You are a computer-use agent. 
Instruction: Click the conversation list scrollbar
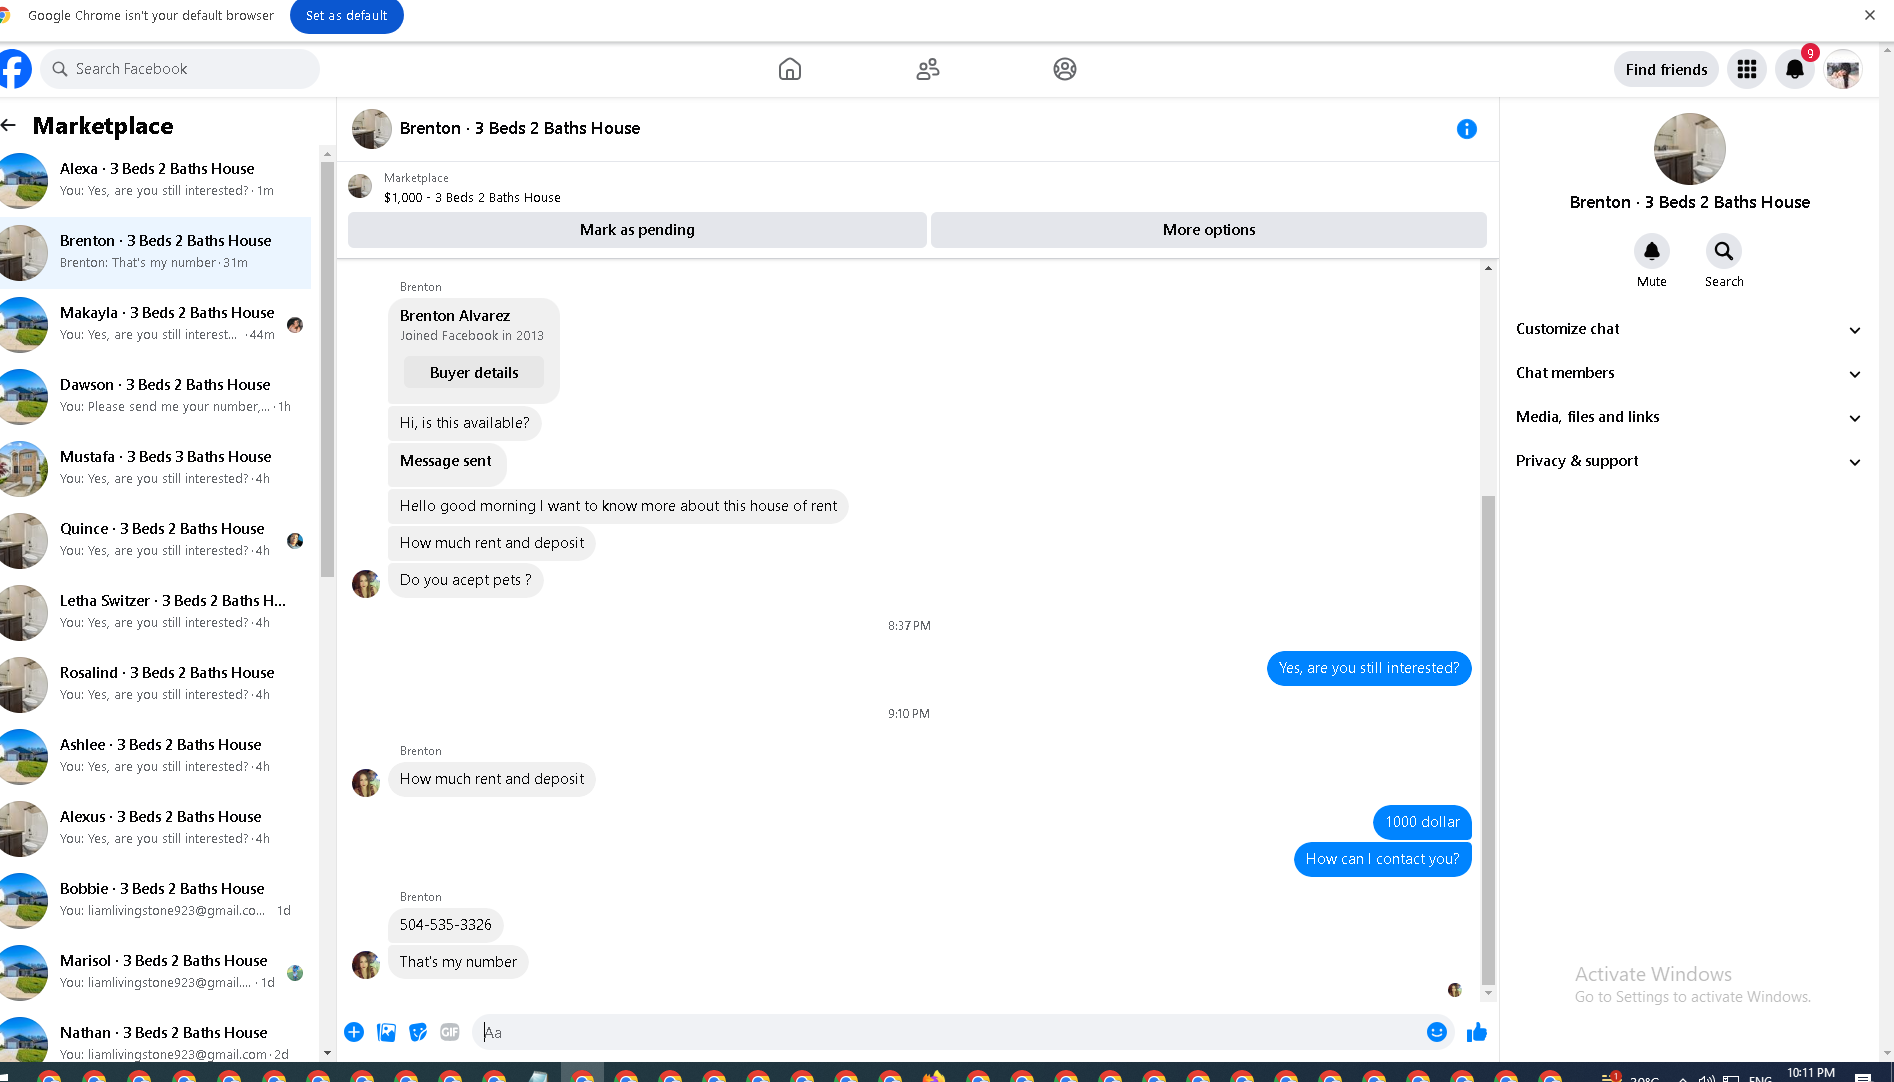327,370
